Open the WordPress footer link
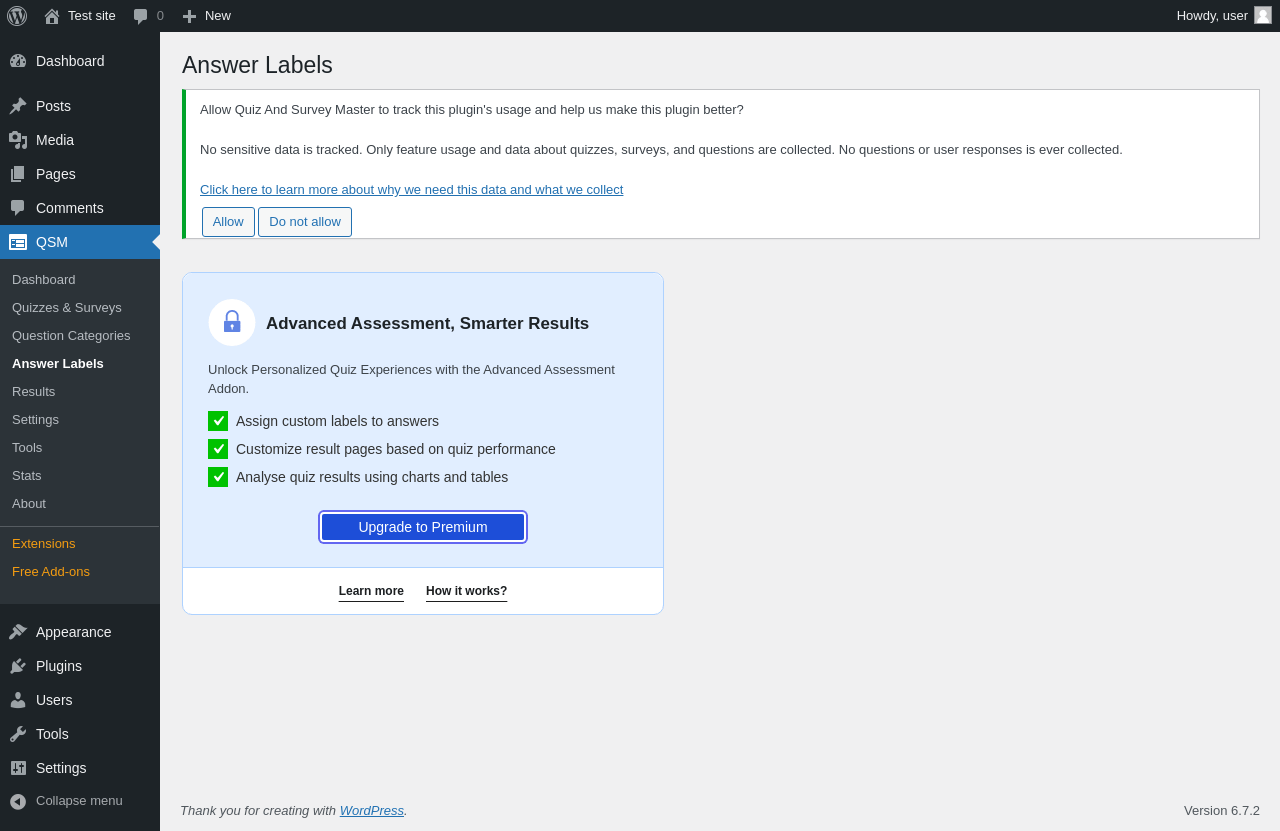 coord(372,811)
